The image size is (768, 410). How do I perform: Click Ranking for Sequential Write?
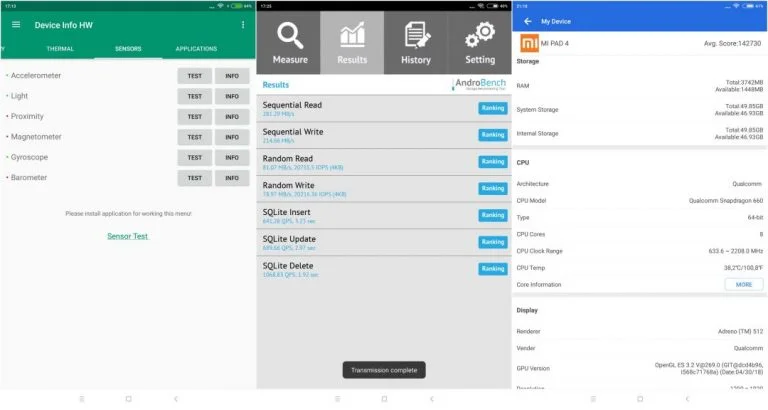(x=493, y=135)
